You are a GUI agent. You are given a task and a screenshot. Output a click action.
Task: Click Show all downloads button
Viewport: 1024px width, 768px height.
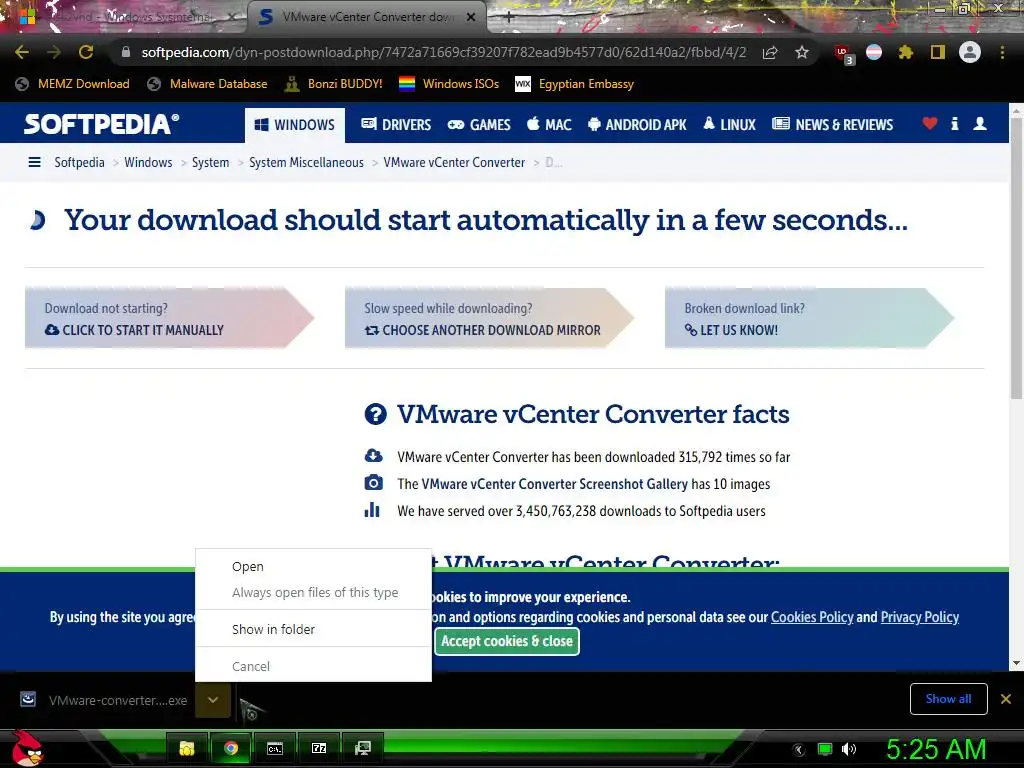[x=948, y=699]
